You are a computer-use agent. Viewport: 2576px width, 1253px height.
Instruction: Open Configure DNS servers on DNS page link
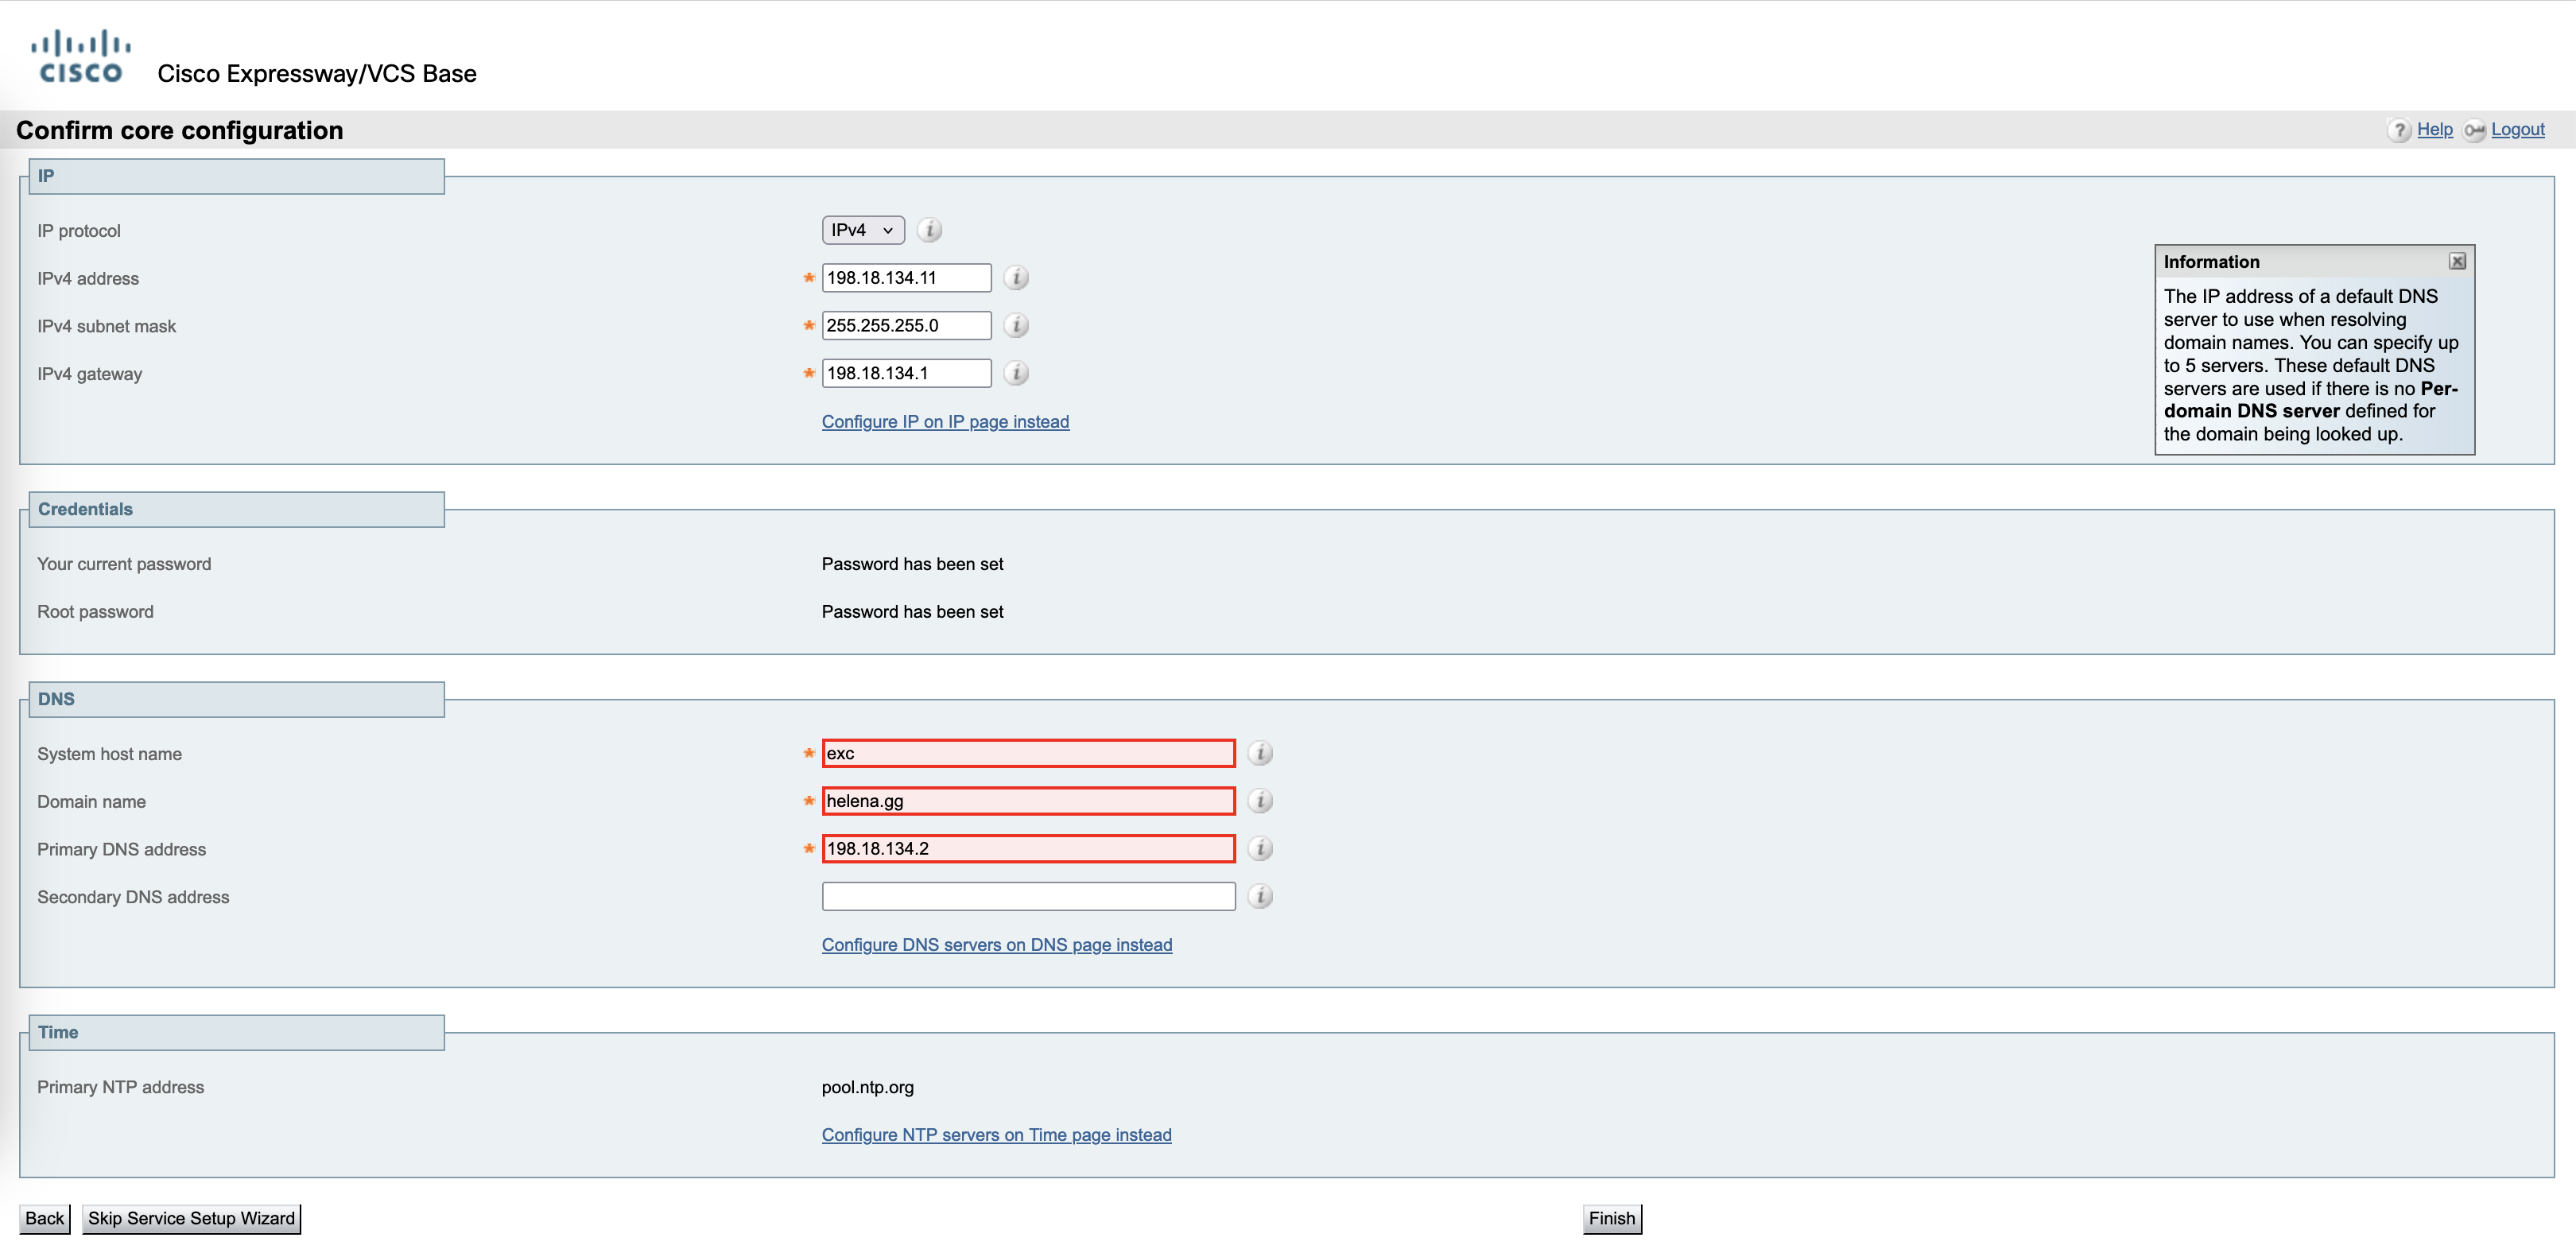click(996, 944)
